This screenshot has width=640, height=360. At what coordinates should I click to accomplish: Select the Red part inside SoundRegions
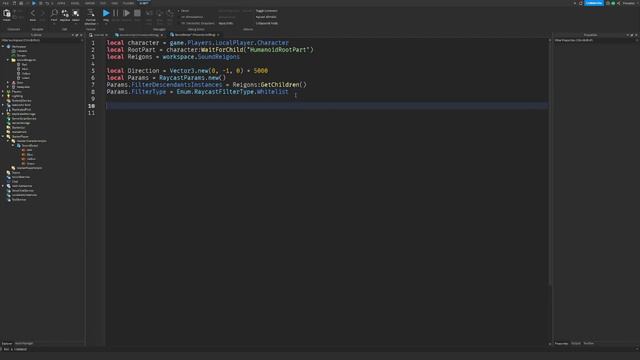[24, 64]
